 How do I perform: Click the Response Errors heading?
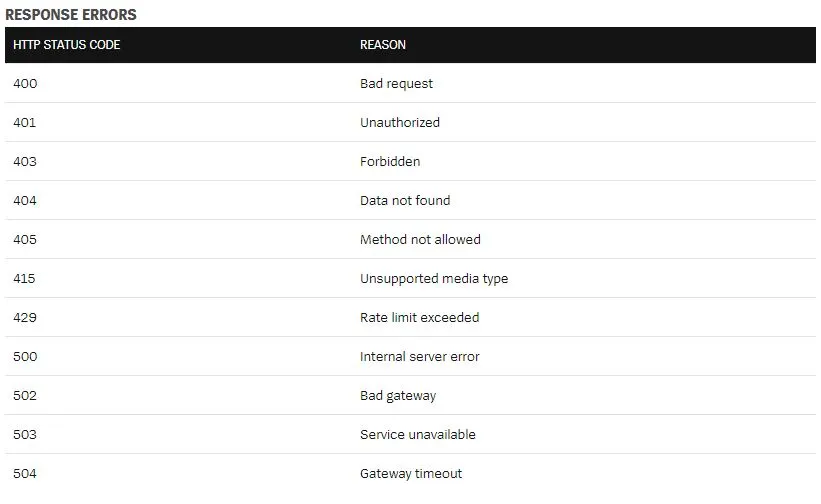point(71,15)
